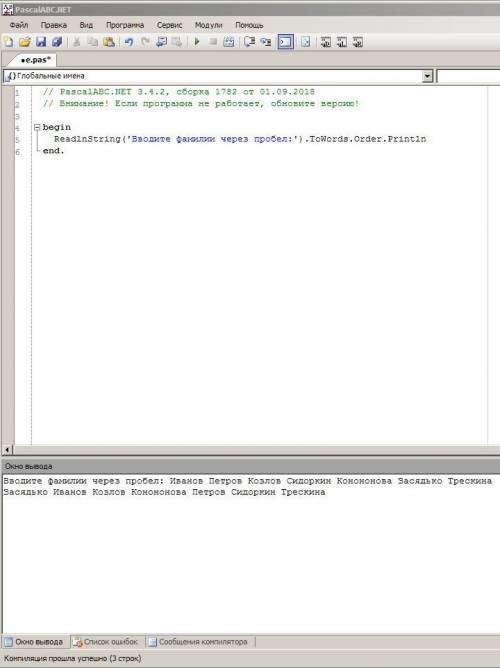Open the Программа menu

click(125, 25)
